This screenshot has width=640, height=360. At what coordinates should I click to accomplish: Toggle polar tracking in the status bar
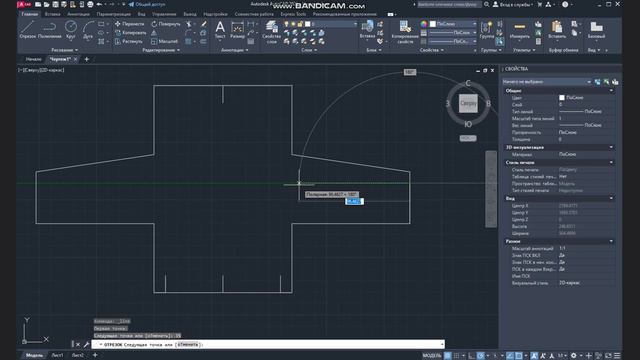[x=481, y=356]
